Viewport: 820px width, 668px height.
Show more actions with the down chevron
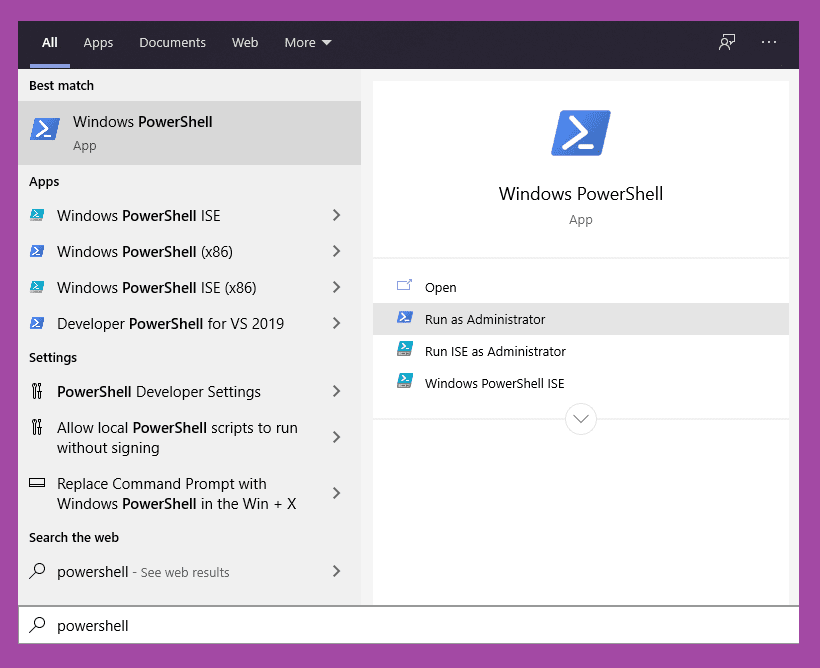(580, 419)
